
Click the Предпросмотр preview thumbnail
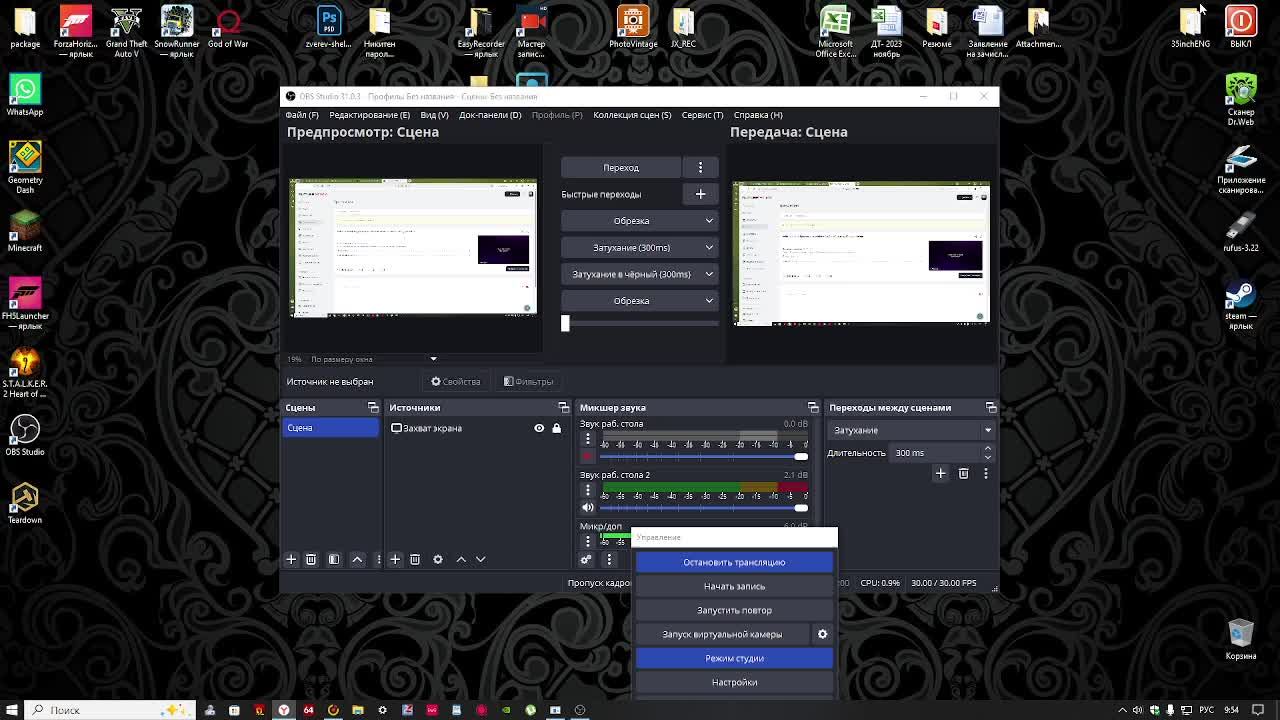click(413, 248)
